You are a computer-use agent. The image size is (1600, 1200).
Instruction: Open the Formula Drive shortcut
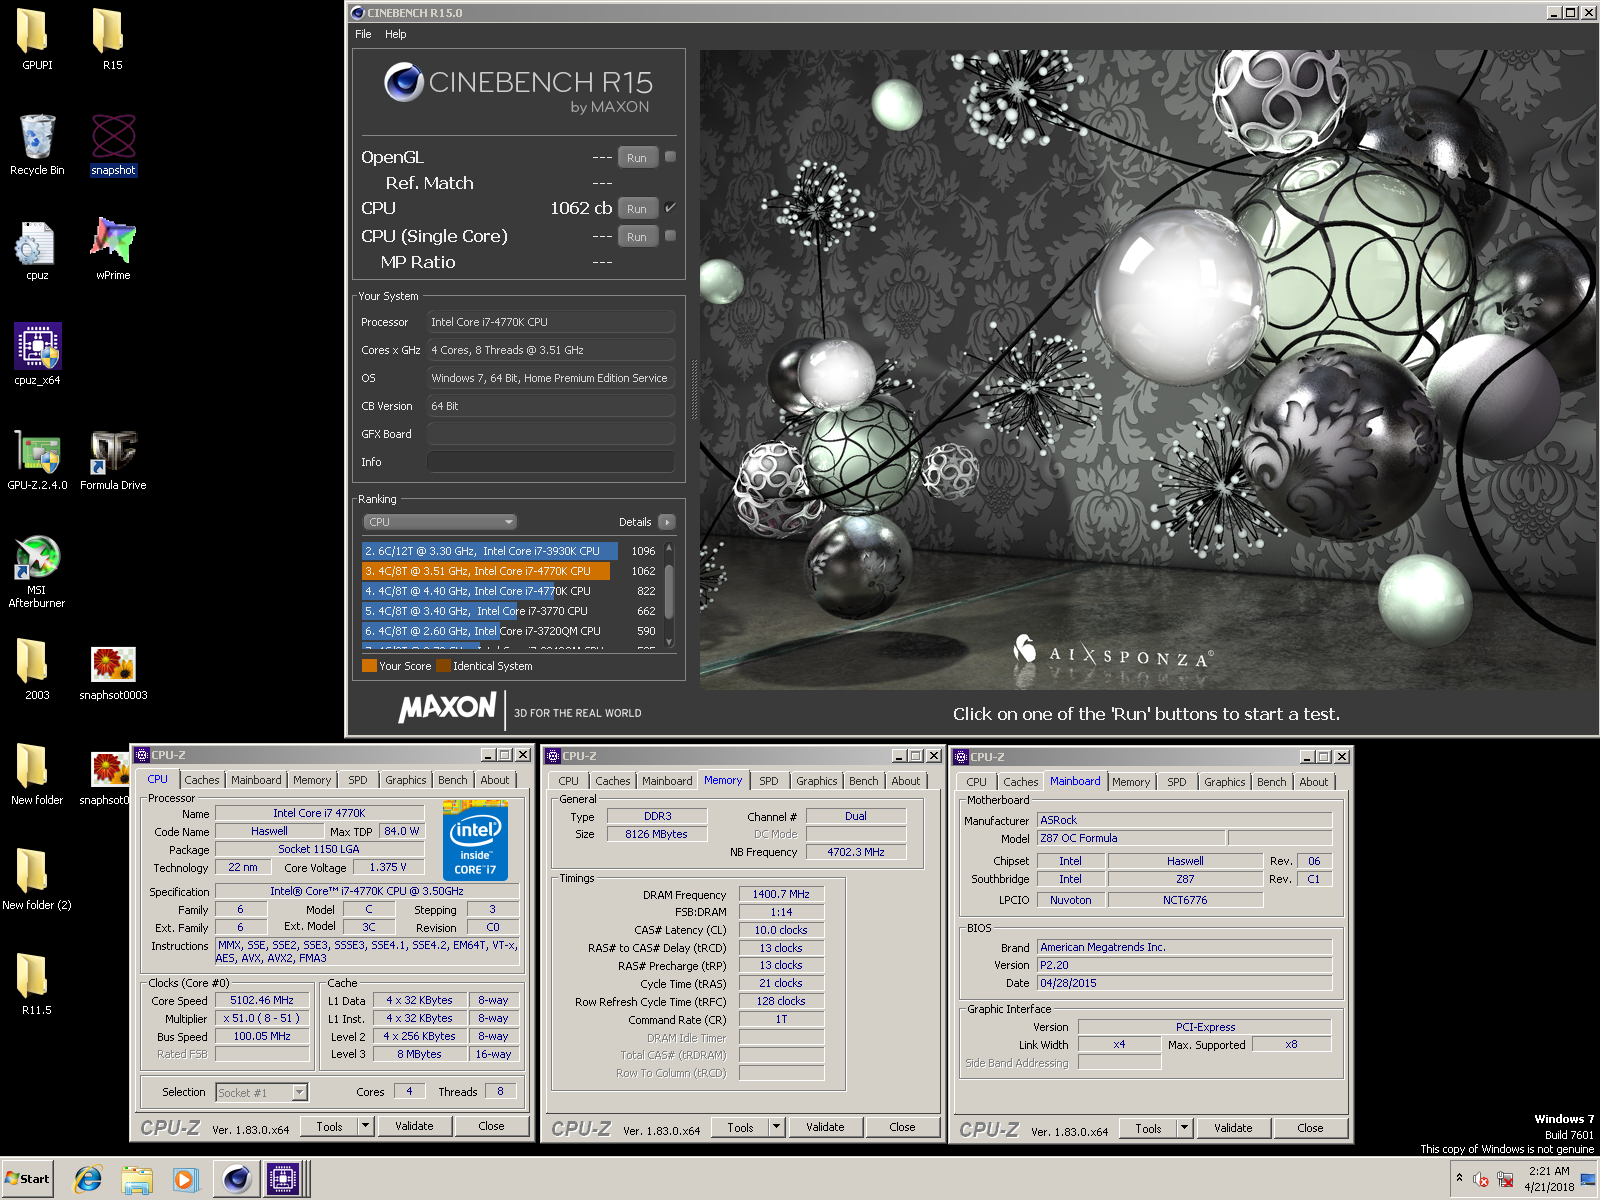(113, 460)
